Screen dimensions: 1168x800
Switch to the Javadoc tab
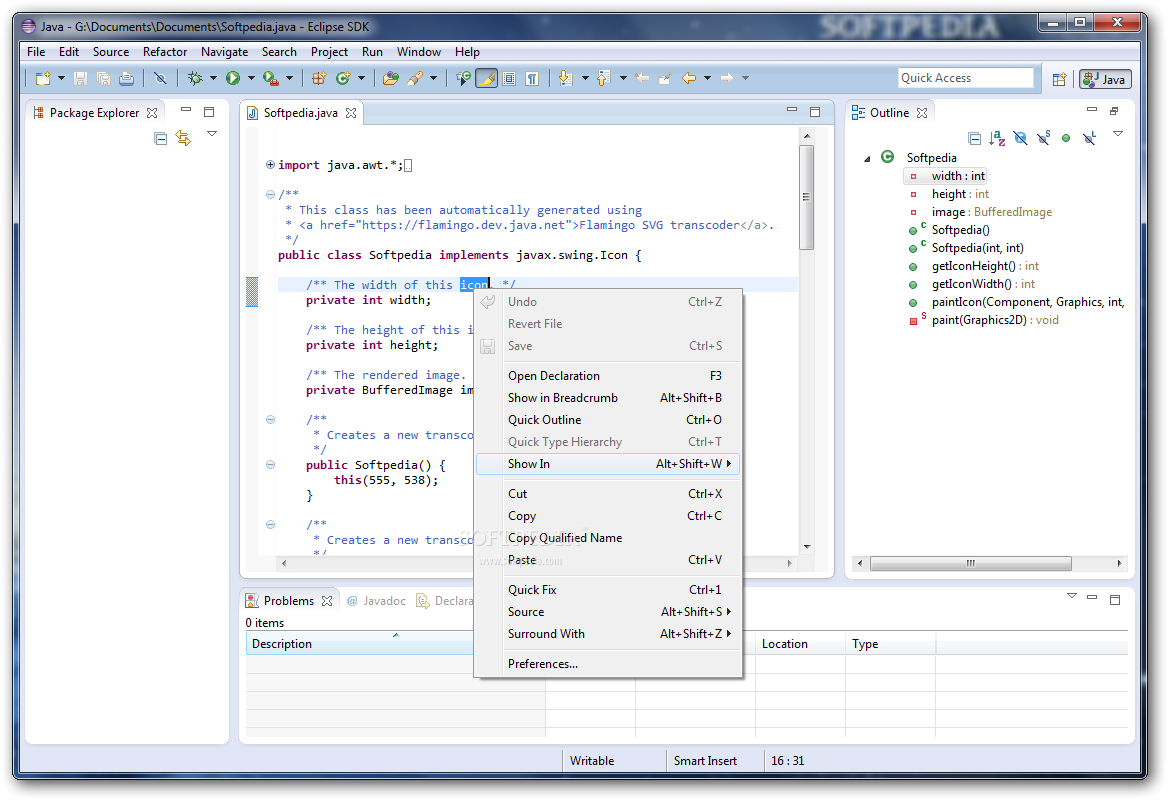pos(377,601)
